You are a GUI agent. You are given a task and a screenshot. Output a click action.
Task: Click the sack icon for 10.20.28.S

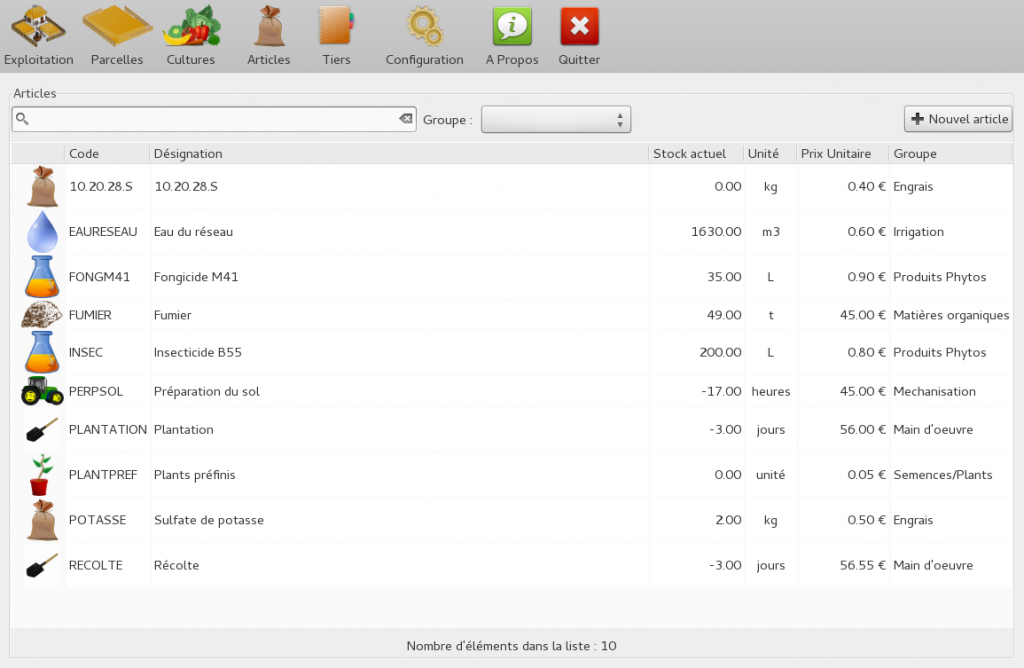pyautogui.click(x=42, y=187)
